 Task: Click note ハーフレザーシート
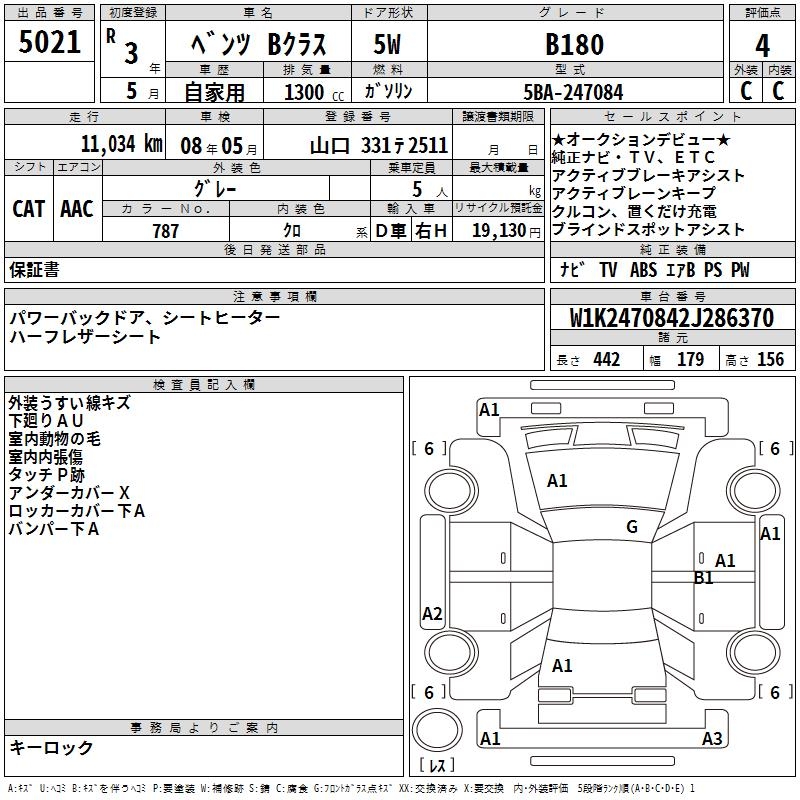[85, 337]
